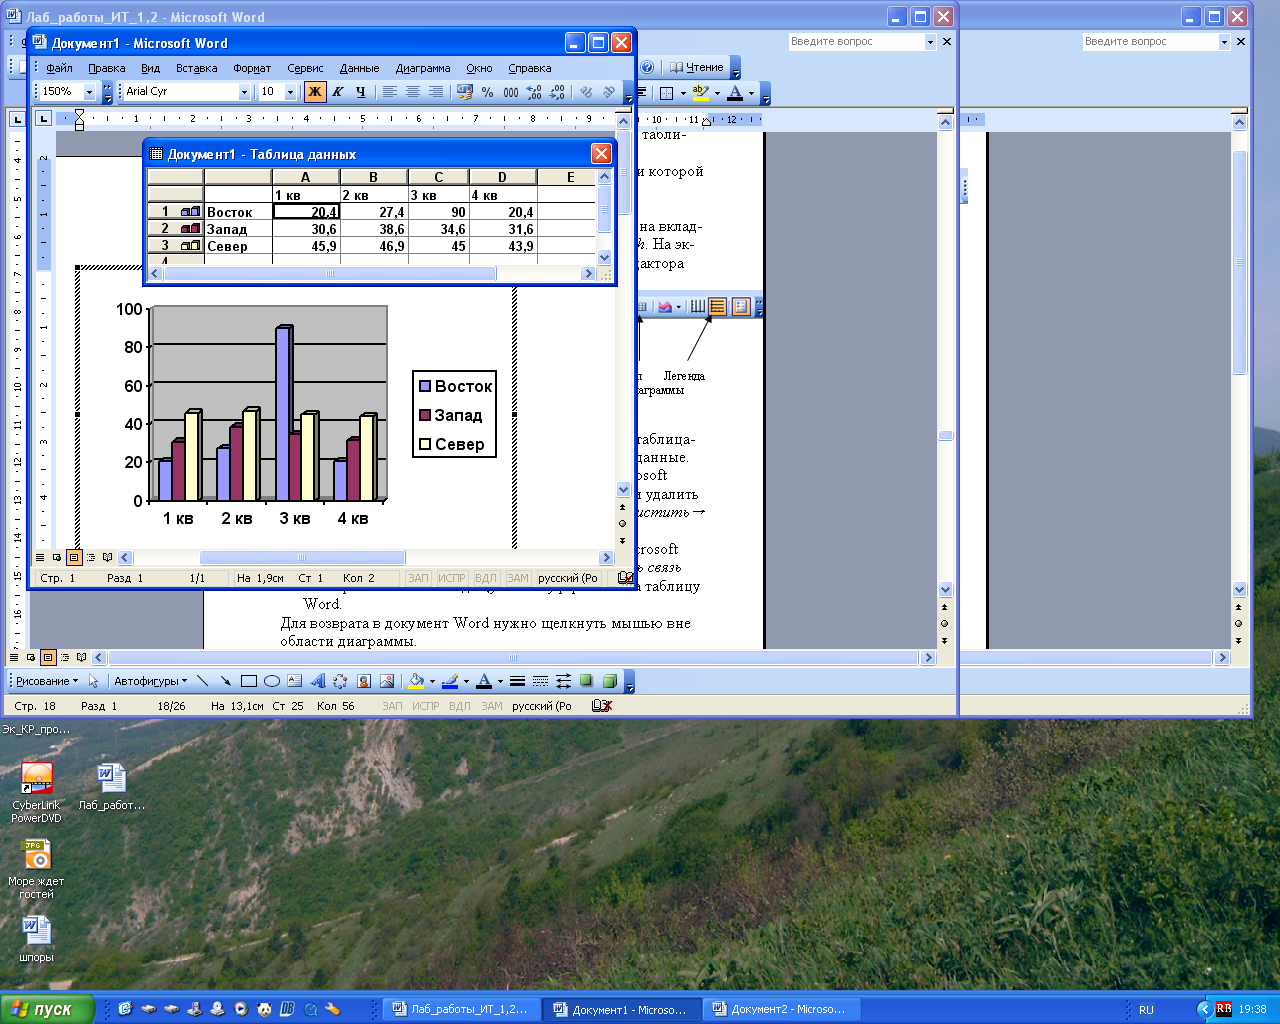Insert WordArt object

(x=317, y=681)
